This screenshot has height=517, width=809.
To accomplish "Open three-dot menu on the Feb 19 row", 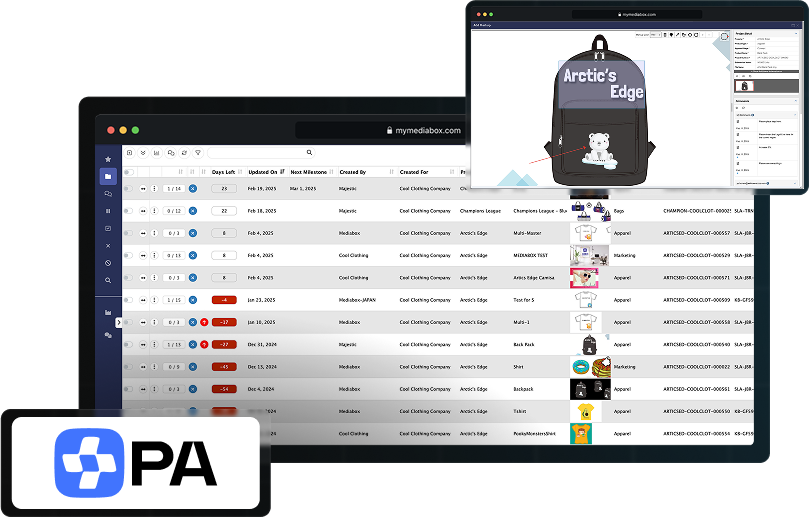I will tap(154, 188).
